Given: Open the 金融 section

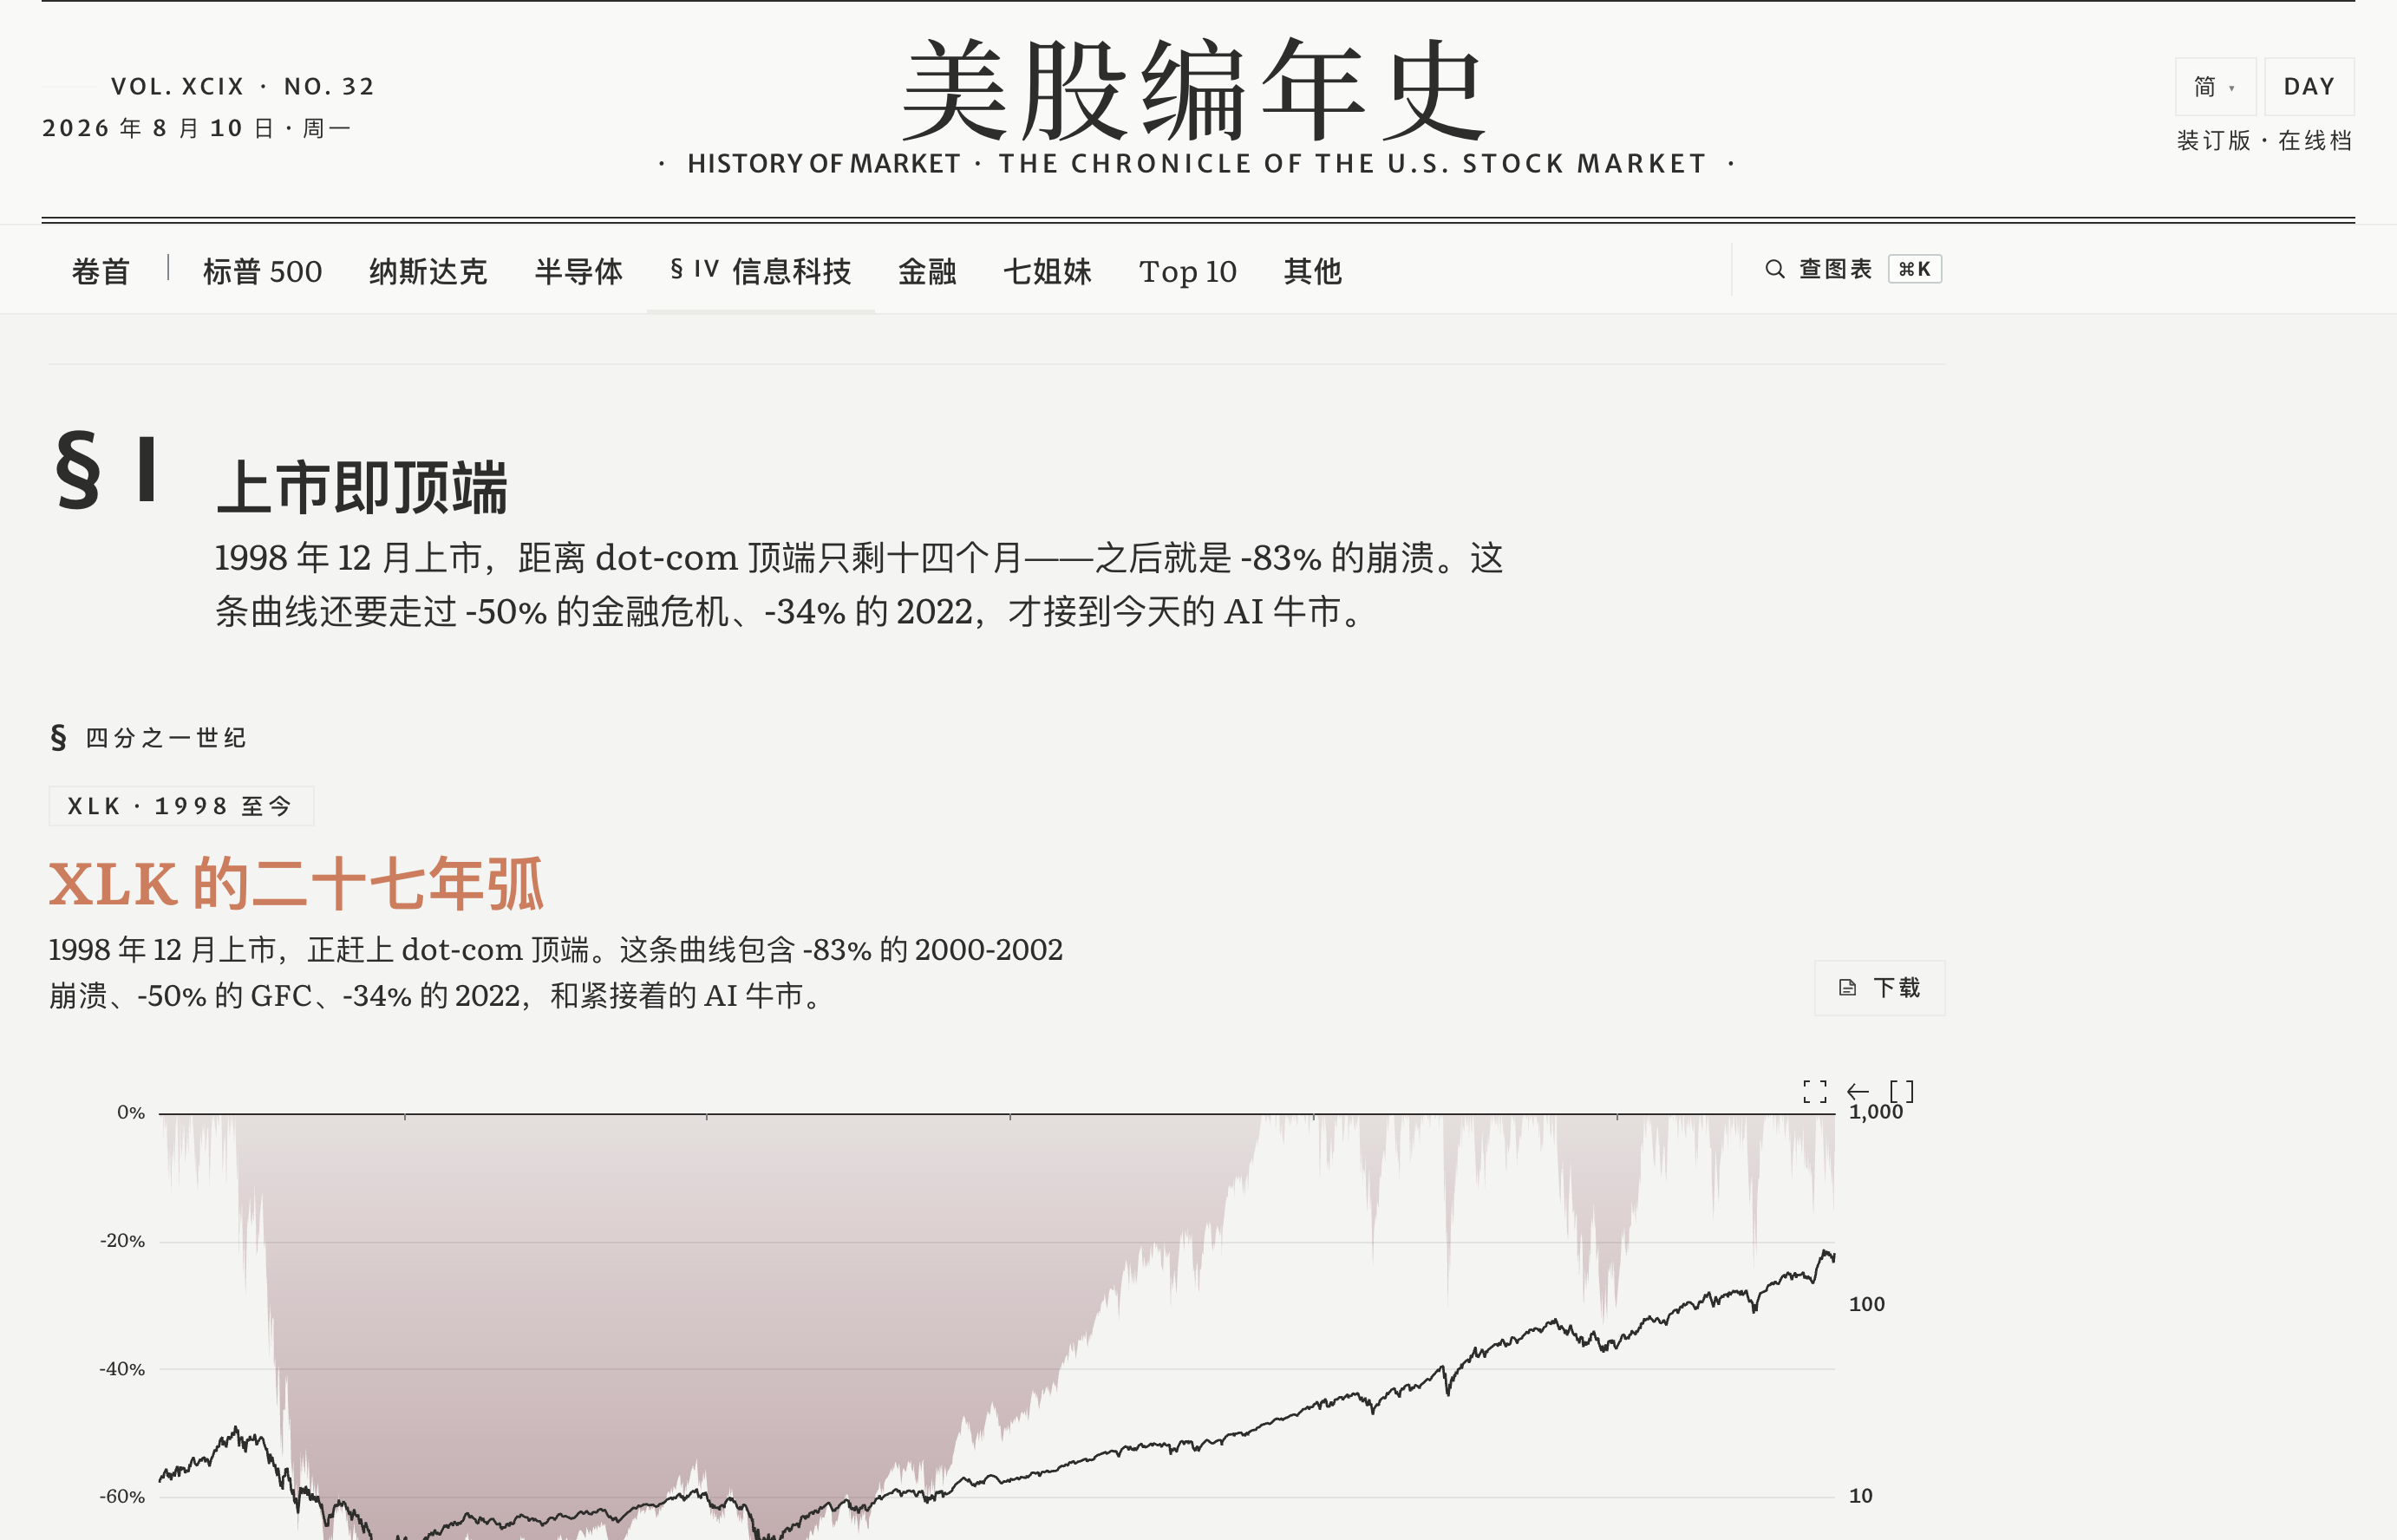Looking at the screenshot, I should point(927,271).
